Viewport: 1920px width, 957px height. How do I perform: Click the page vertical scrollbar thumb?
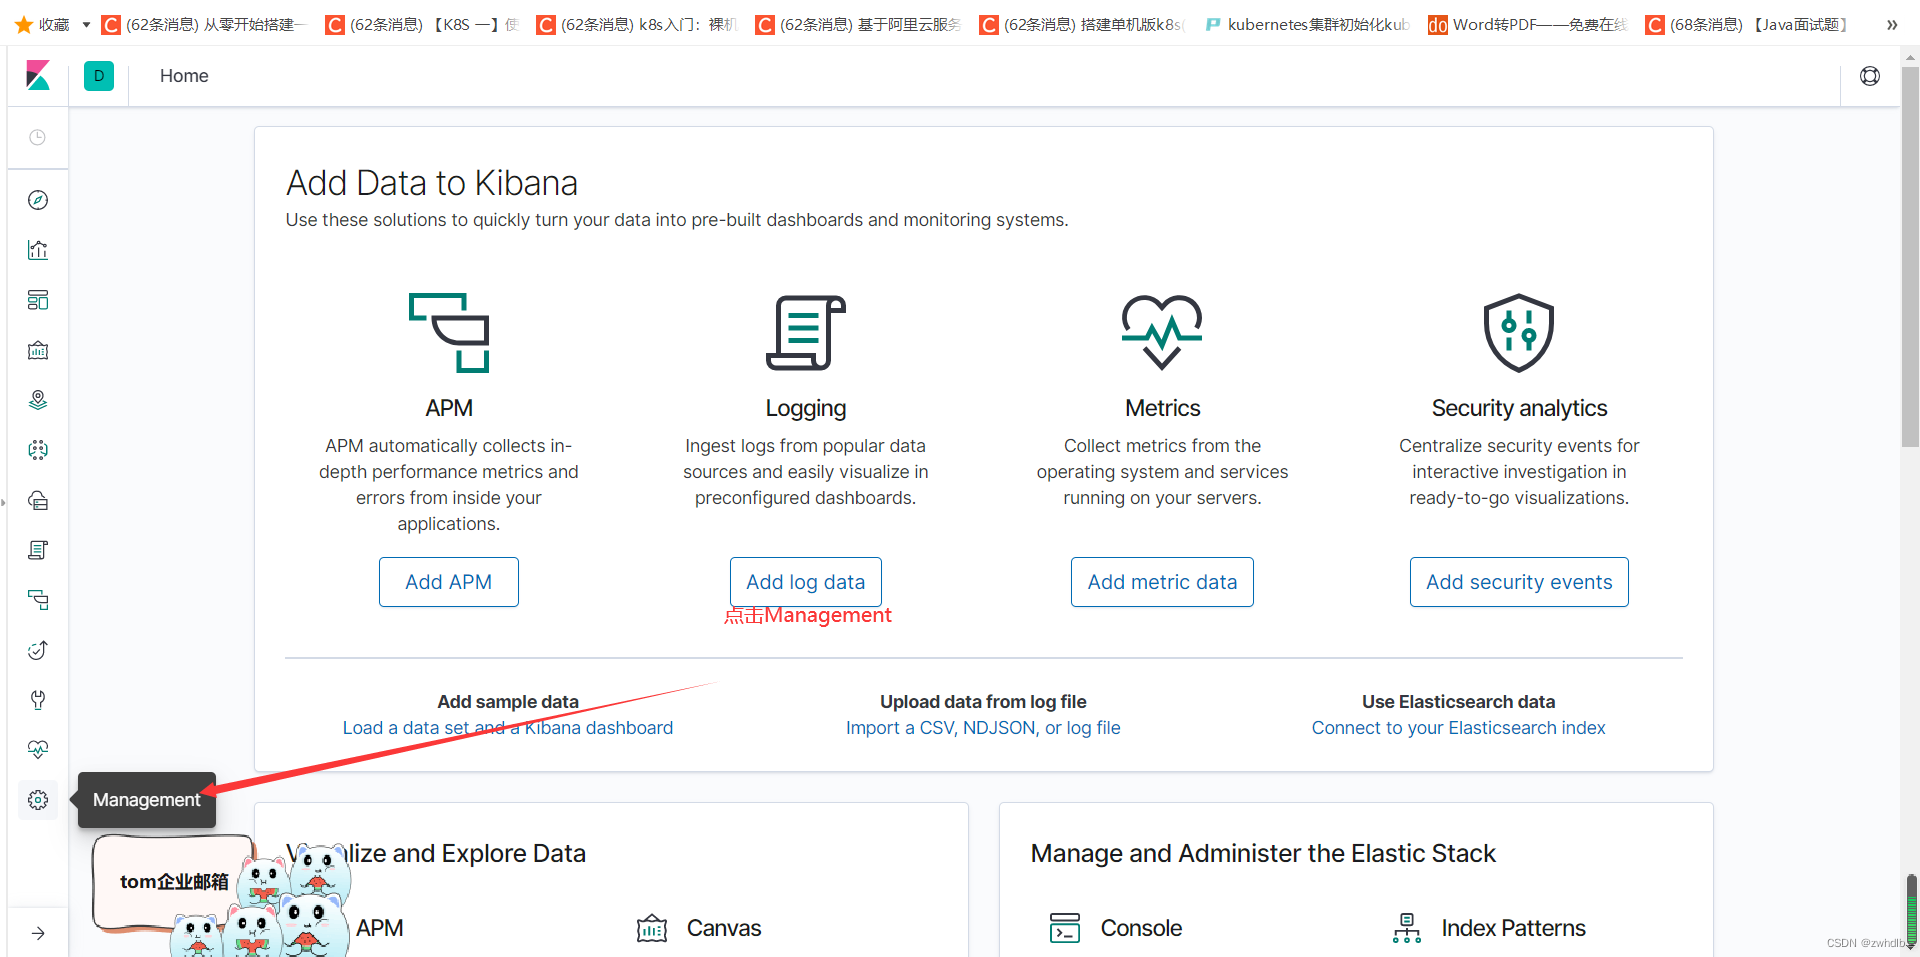click(x=1910, y=258)
